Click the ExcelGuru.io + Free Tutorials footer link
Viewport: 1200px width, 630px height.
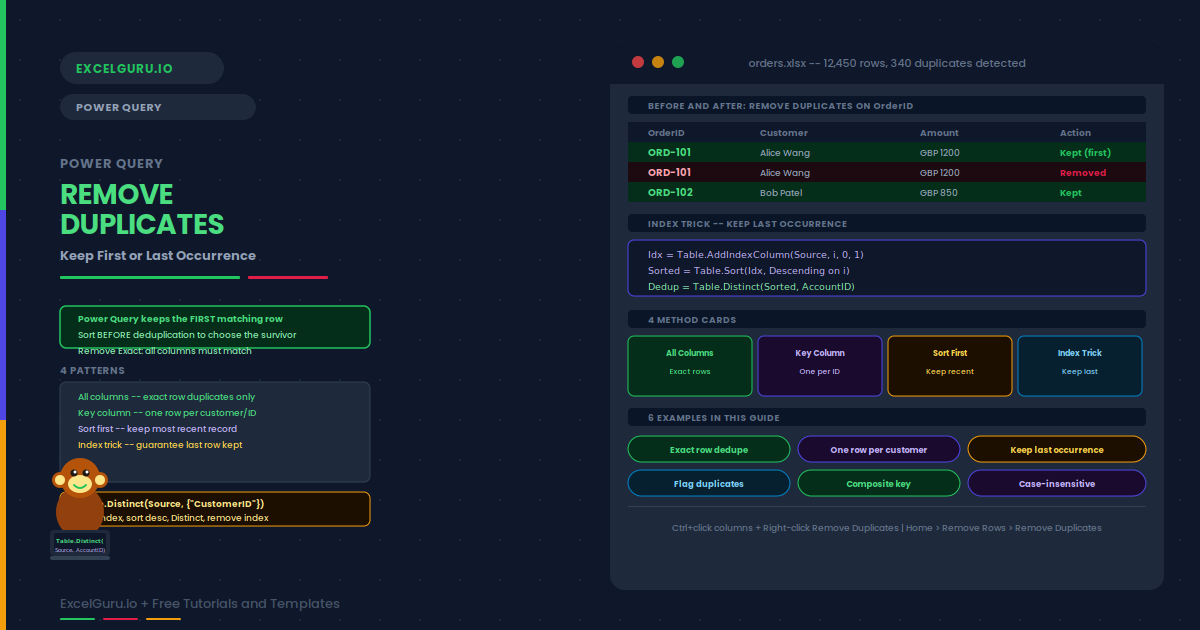[x=200, y=604]
